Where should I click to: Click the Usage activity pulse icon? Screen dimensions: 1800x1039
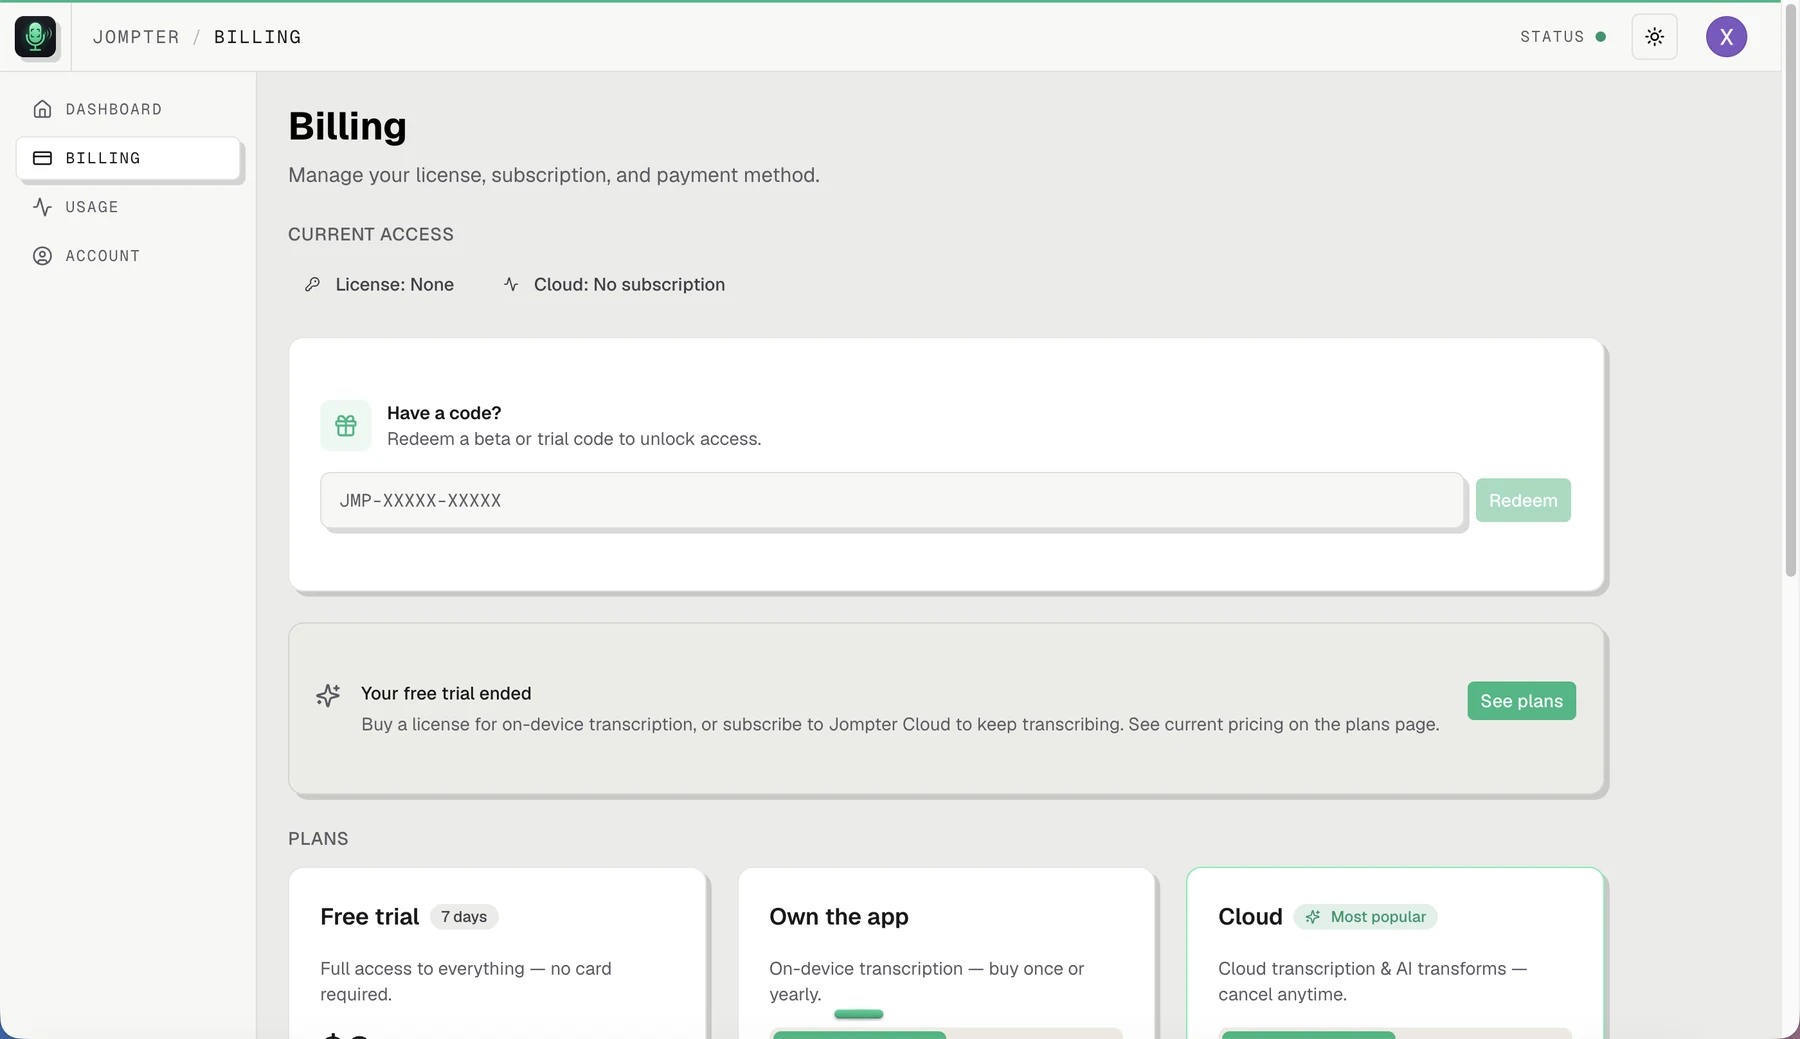tap(42, 207)
